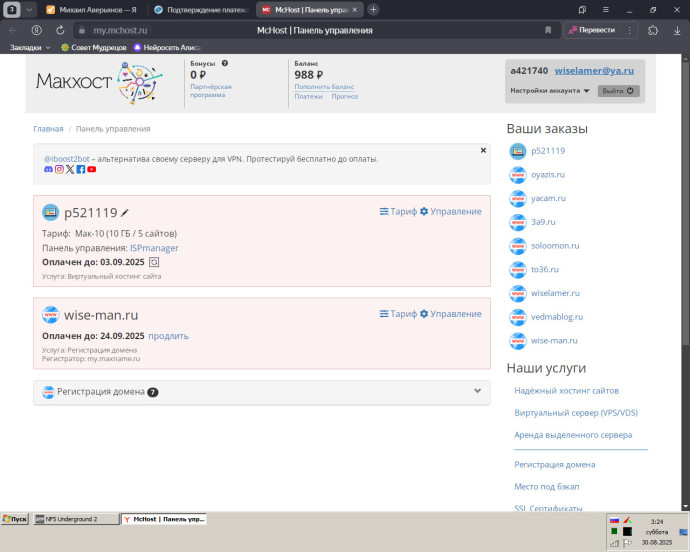
Task: Open browser extensions puzzle icon
Action: tap(653, 30)
